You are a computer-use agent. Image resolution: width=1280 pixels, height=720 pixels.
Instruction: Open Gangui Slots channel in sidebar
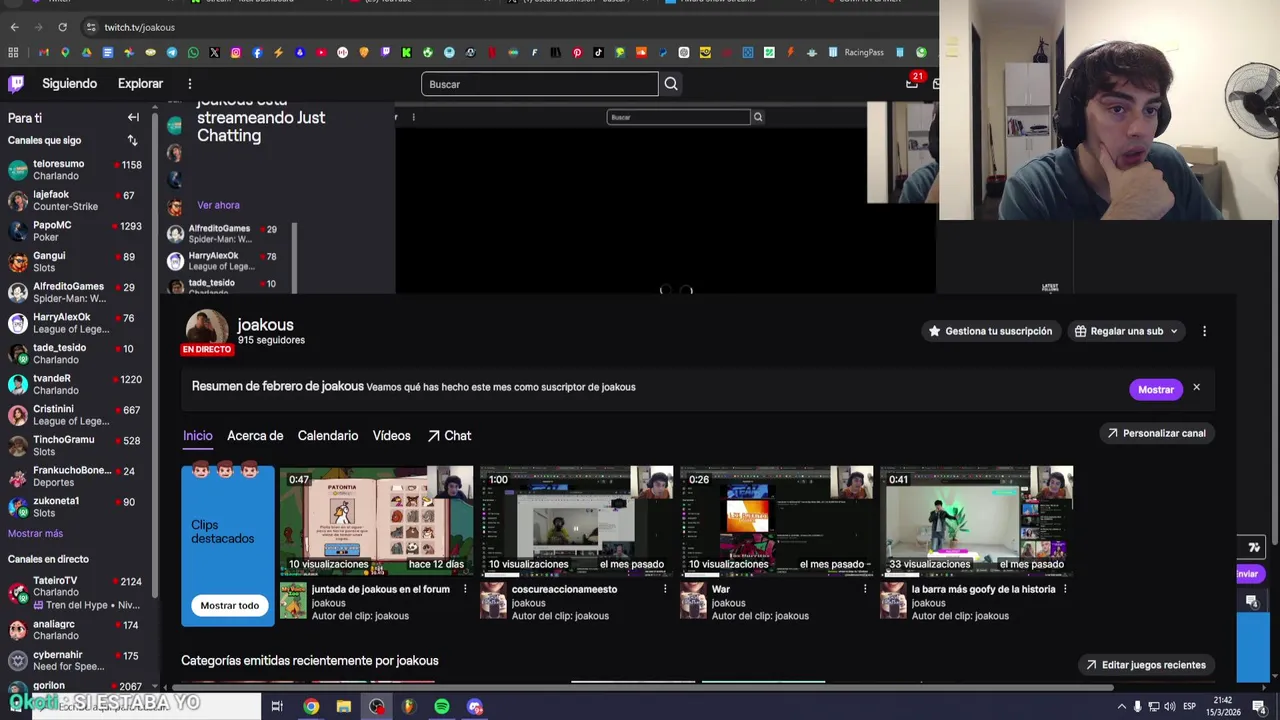tap(75, 262)
